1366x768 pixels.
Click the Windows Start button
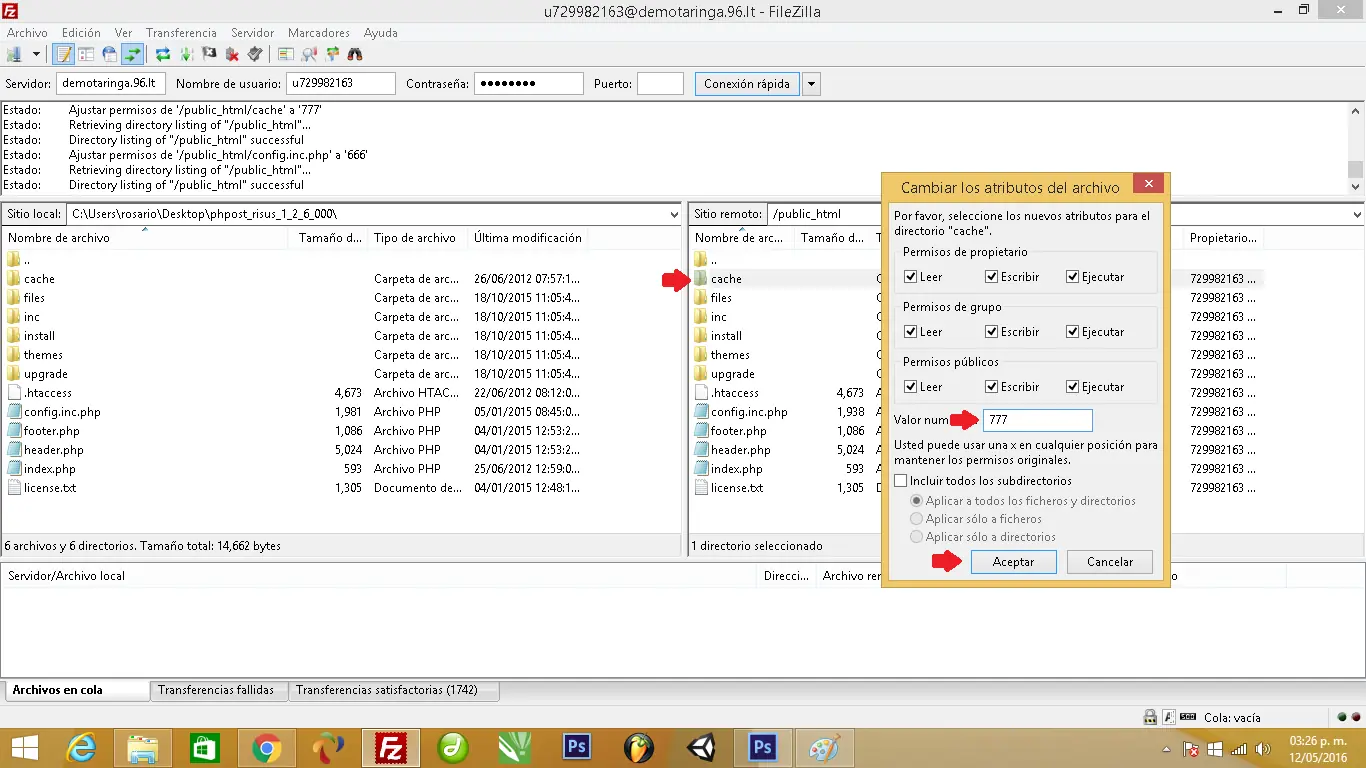pos(24,748)
